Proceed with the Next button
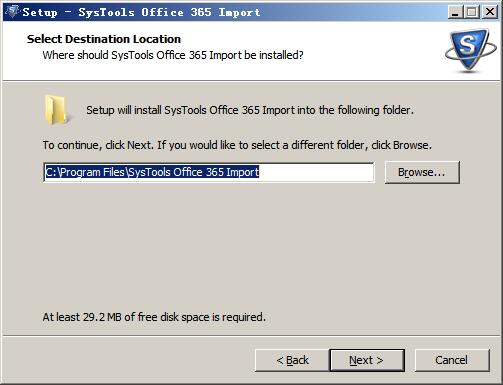 click(367, 360)
